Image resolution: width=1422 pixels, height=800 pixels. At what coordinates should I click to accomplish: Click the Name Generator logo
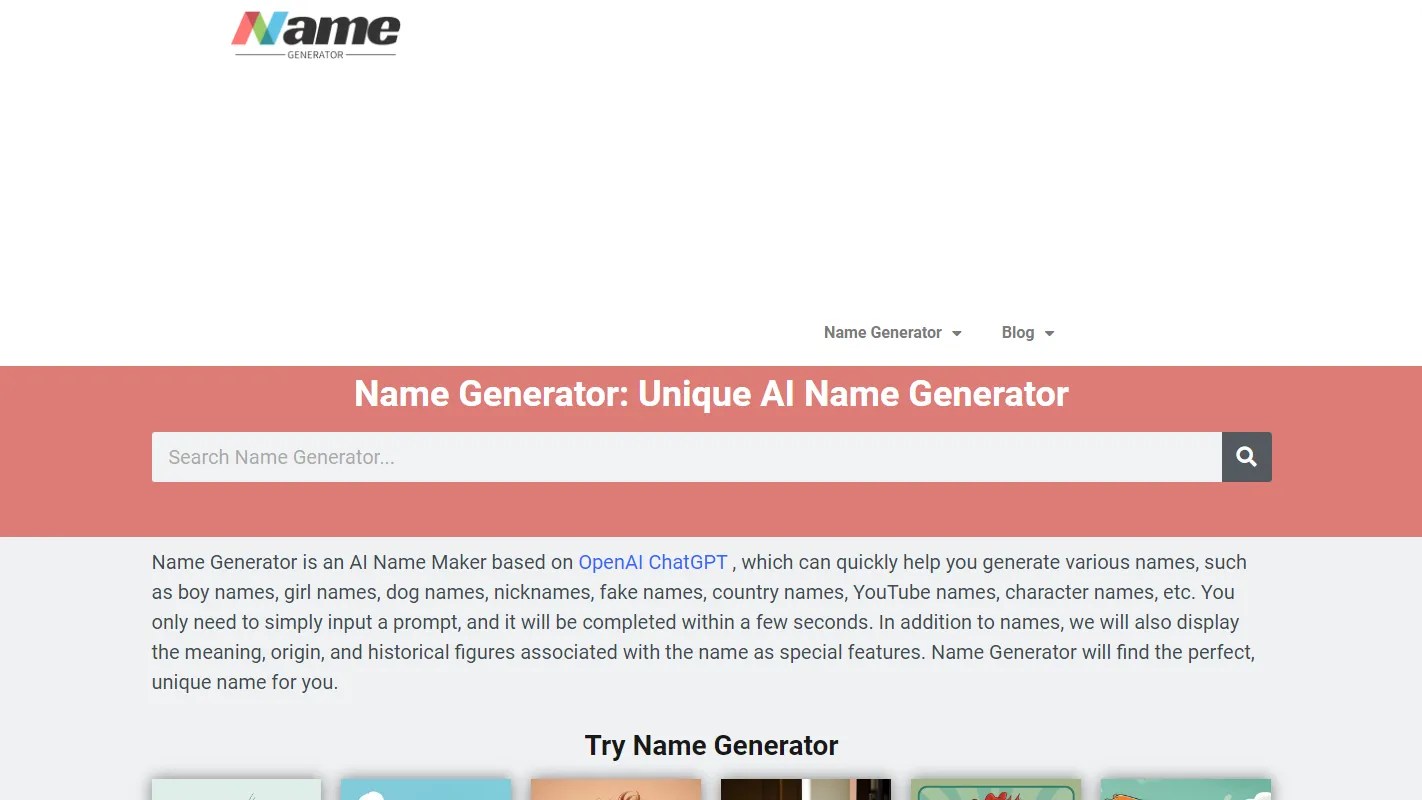(315, 34)
